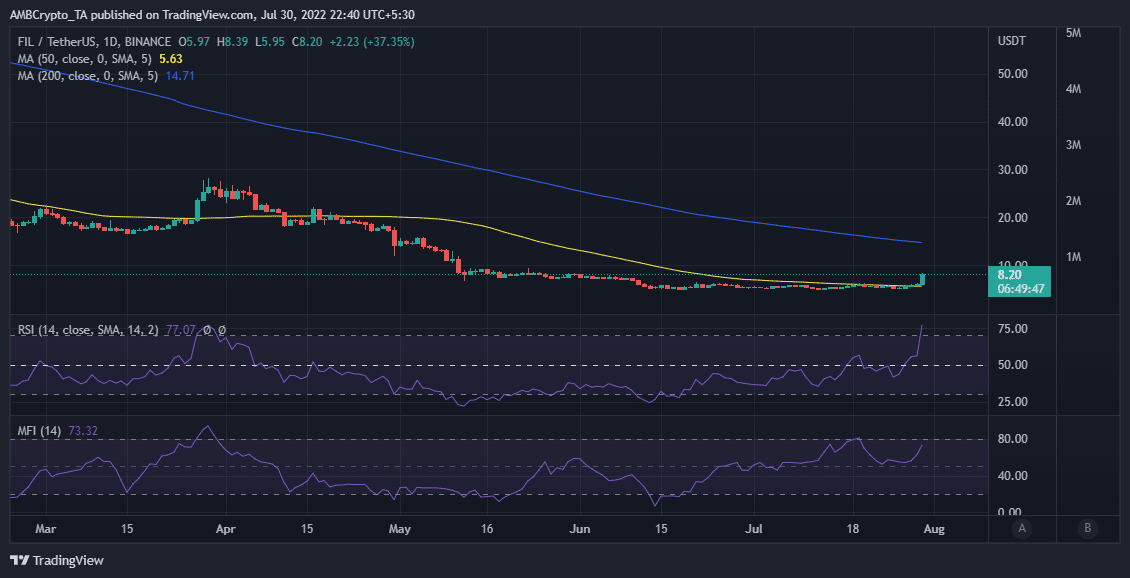This screenshot has height=578, width=1130.
Task: Click the Jun date on the time axis
Action: (580, 529)
